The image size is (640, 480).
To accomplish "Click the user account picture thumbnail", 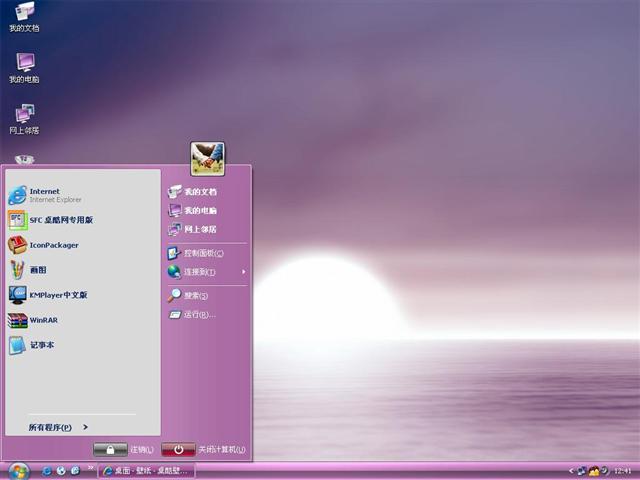I will [x=207, y=158].
